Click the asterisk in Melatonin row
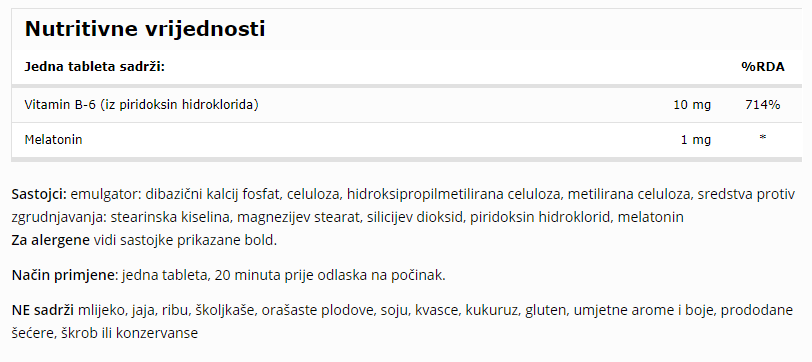 (763, 138)
